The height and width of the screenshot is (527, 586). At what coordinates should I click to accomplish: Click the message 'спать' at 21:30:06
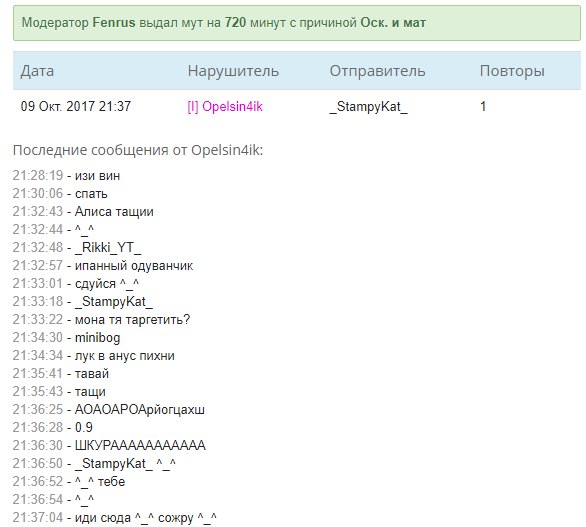[x=91, y=194]
